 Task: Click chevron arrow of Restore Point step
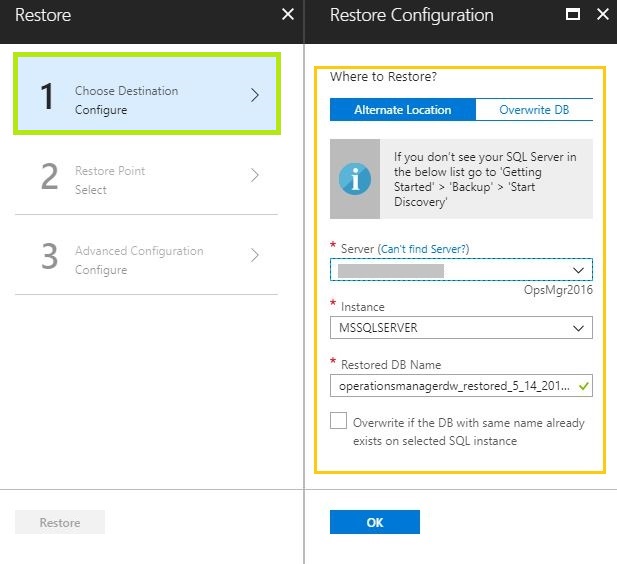(255, 175)
